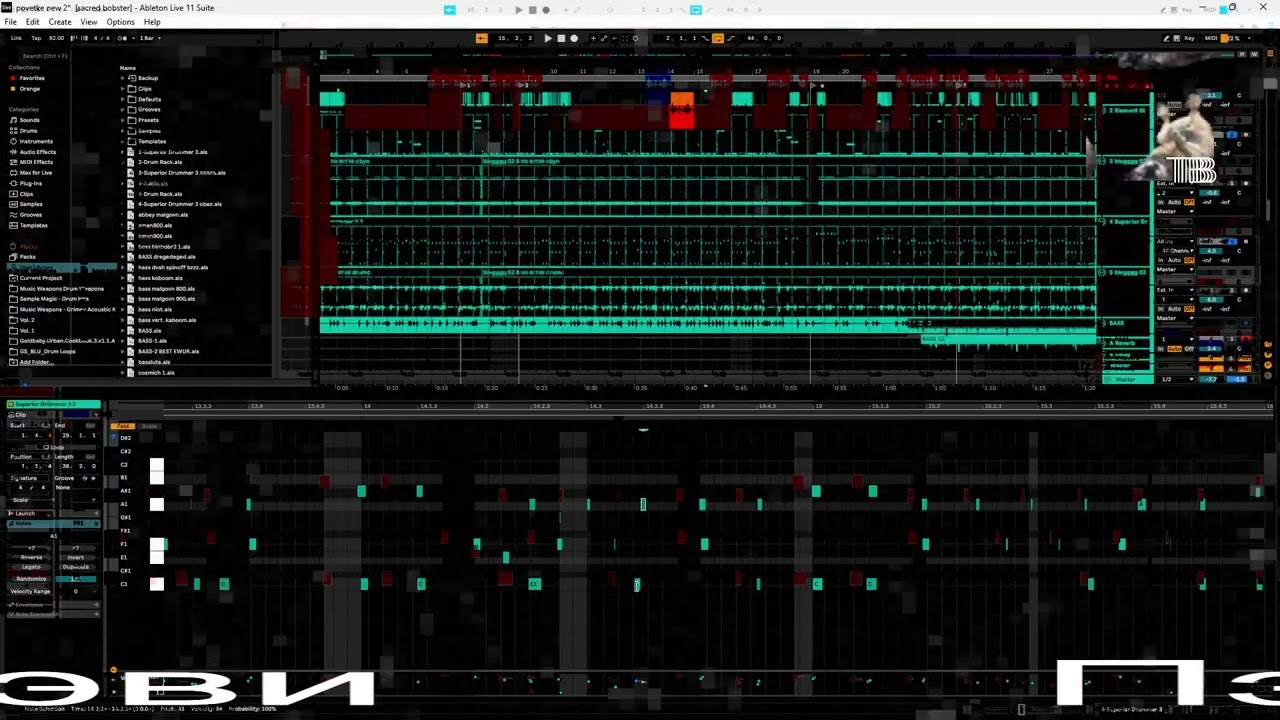
Task: Toggle the Scale button beside Fold
Action: tap(148, 427)
